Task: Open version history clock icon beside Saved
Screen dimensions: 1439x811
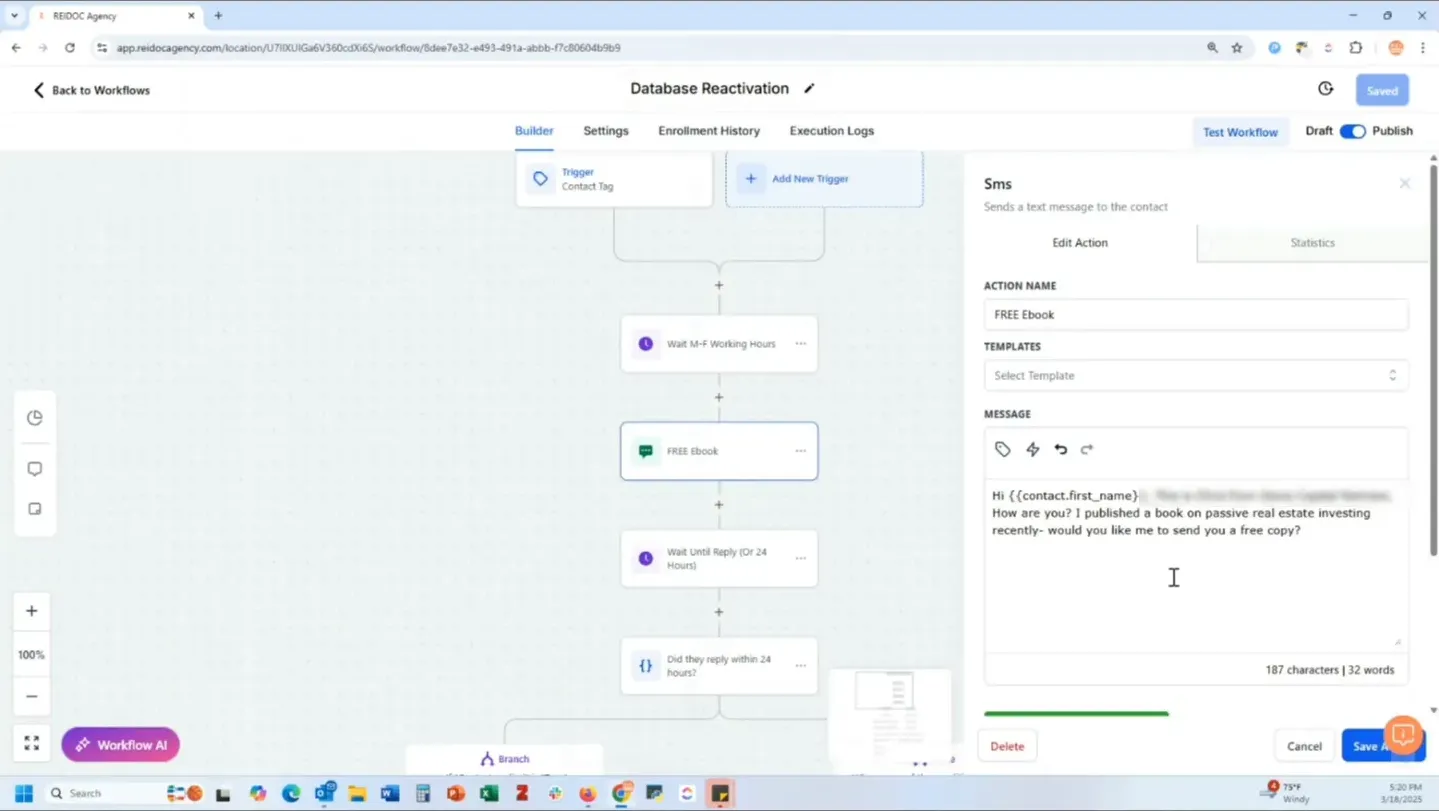Action: (x=1325, y=89)
